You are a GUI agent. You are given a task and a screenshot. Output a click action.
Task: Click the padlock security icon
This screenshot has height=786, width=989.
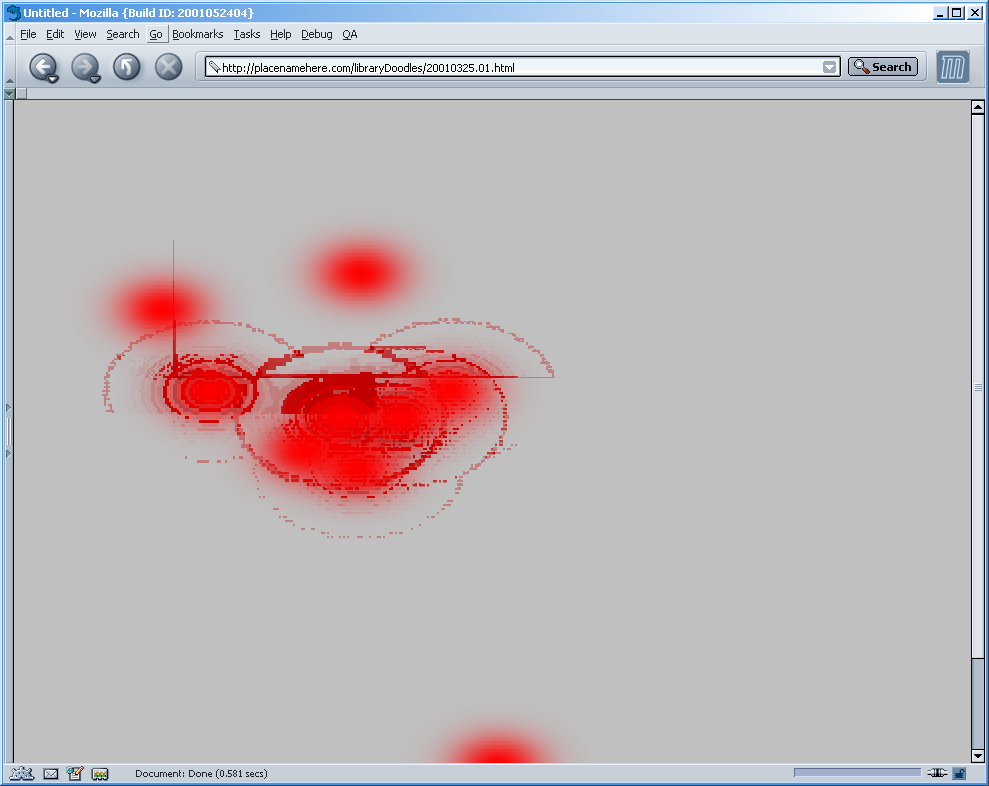[x=959, y=773]
